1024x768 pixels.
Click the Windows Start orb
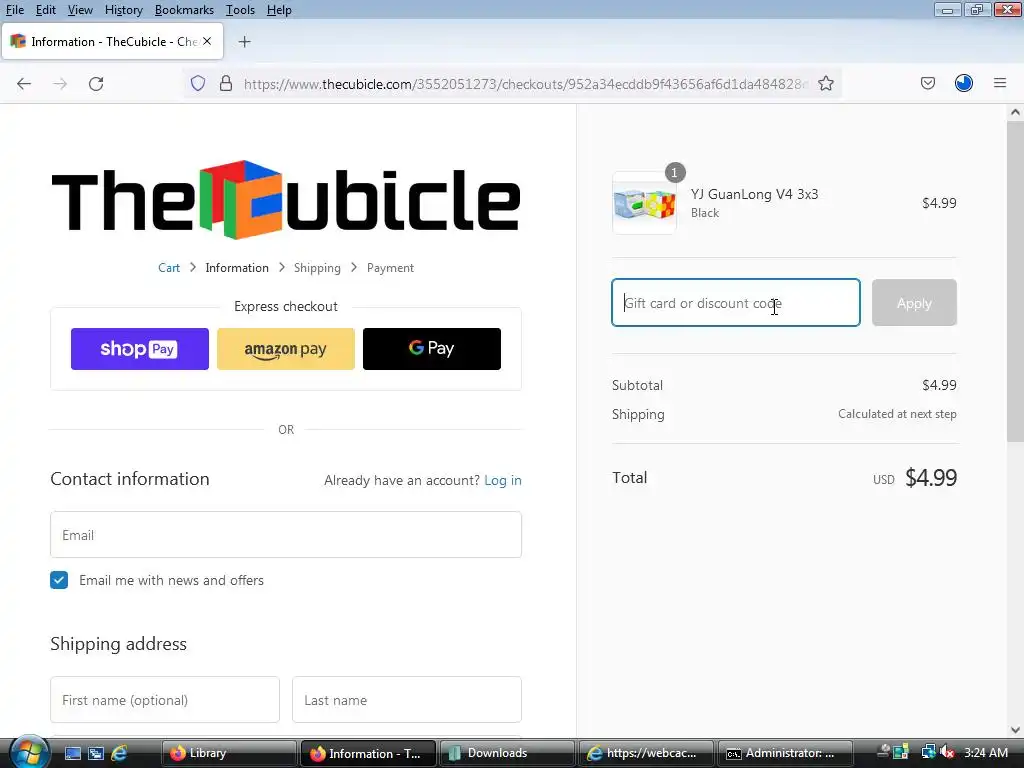coord(29,752)
